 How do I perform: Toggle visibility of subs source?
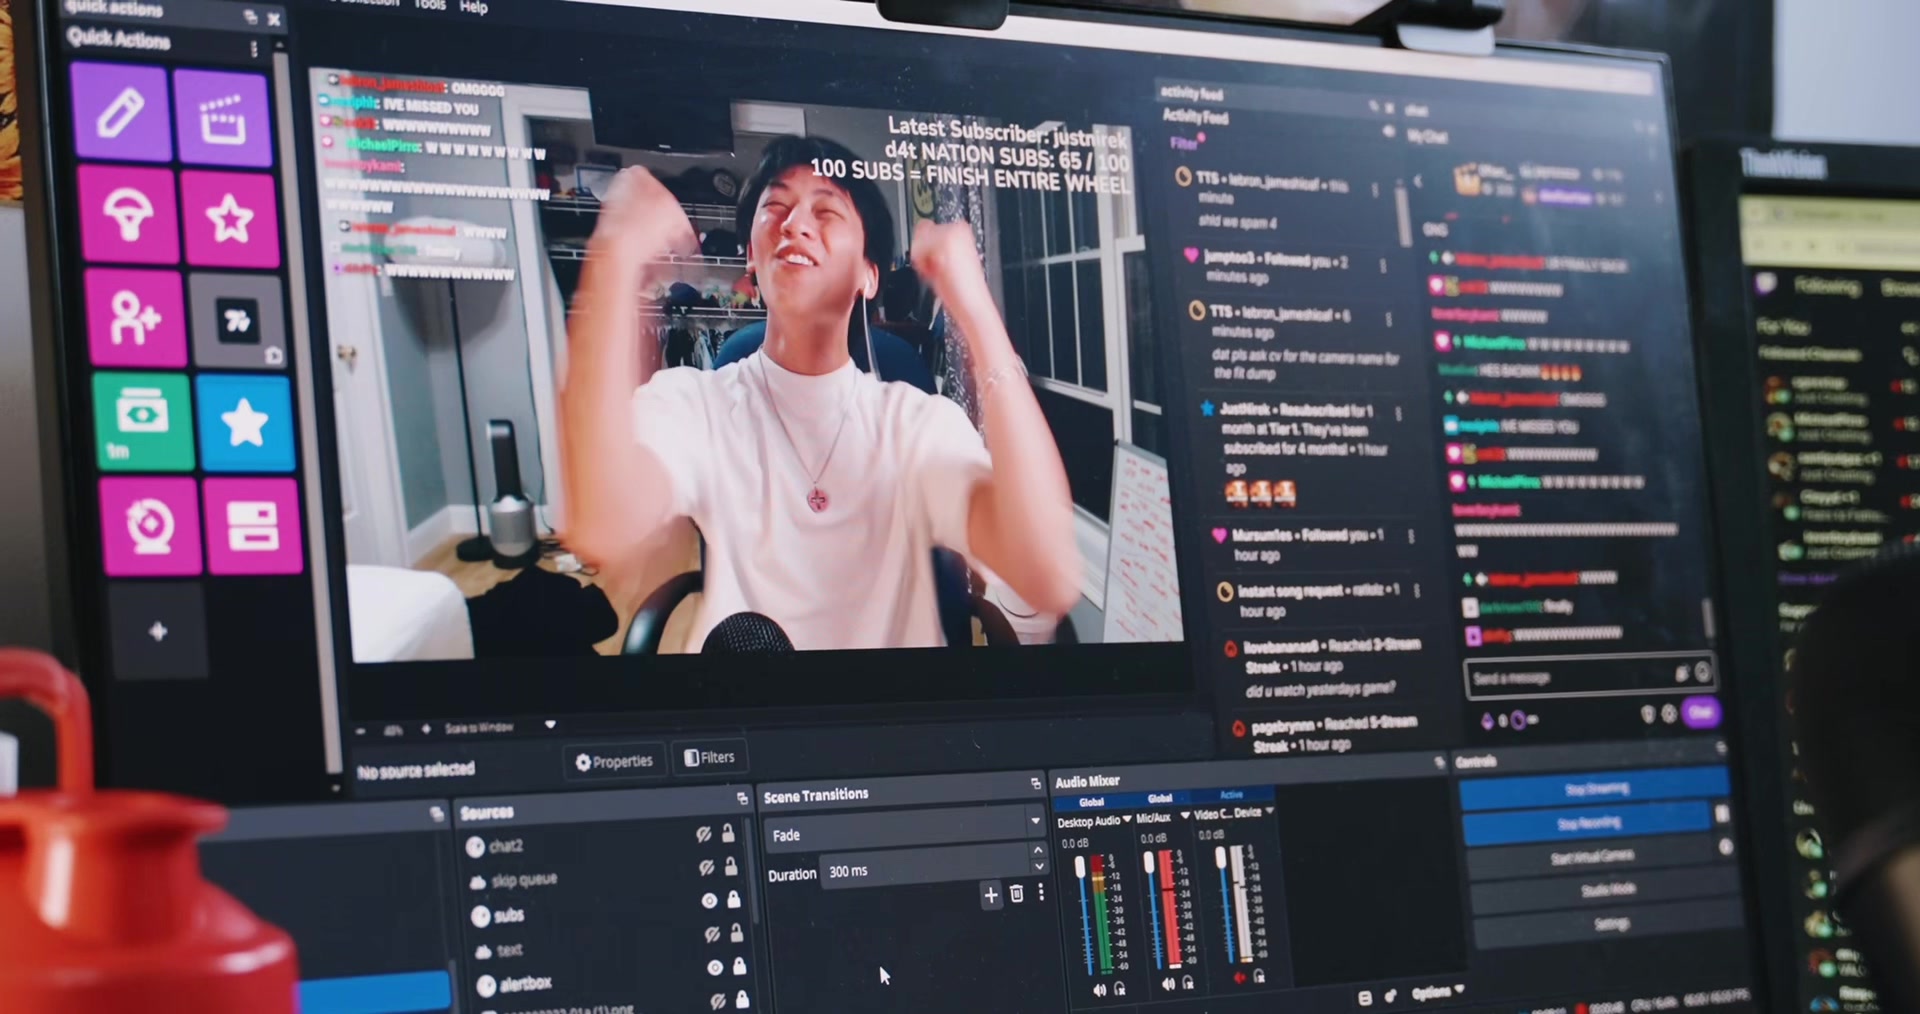pos(709,900)
